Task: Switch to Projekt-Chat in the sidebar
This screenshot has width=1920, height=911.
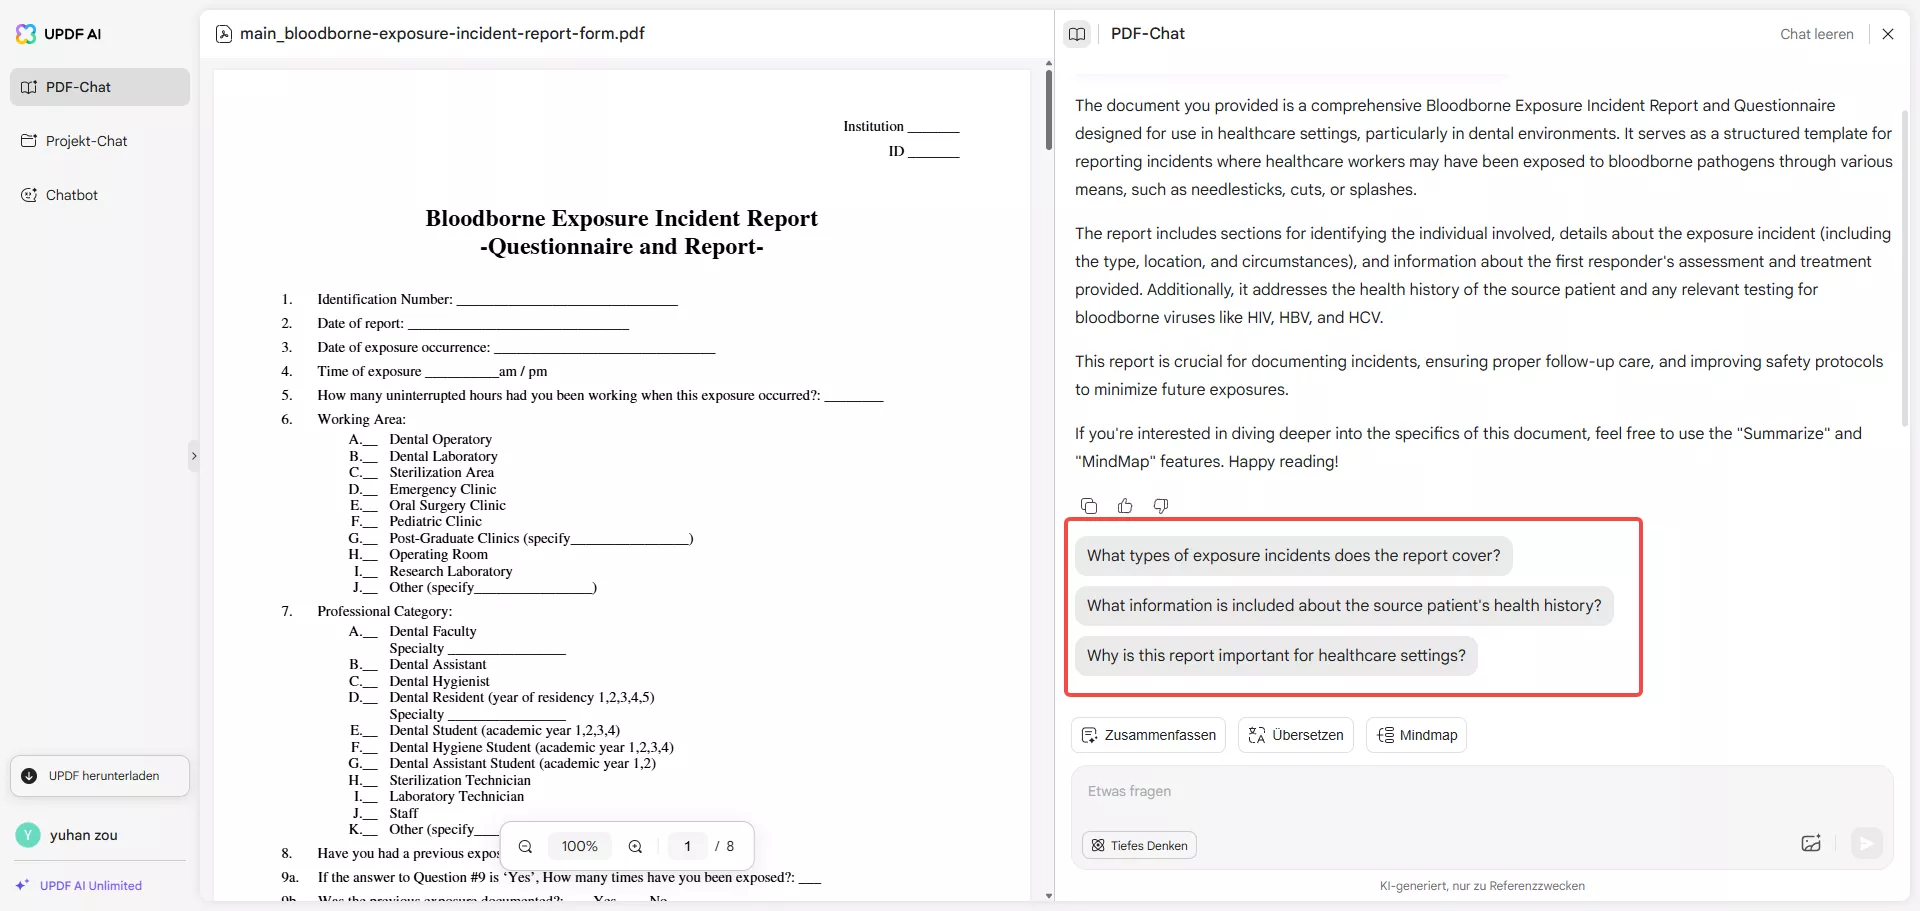Action: [x=100, y=141]
